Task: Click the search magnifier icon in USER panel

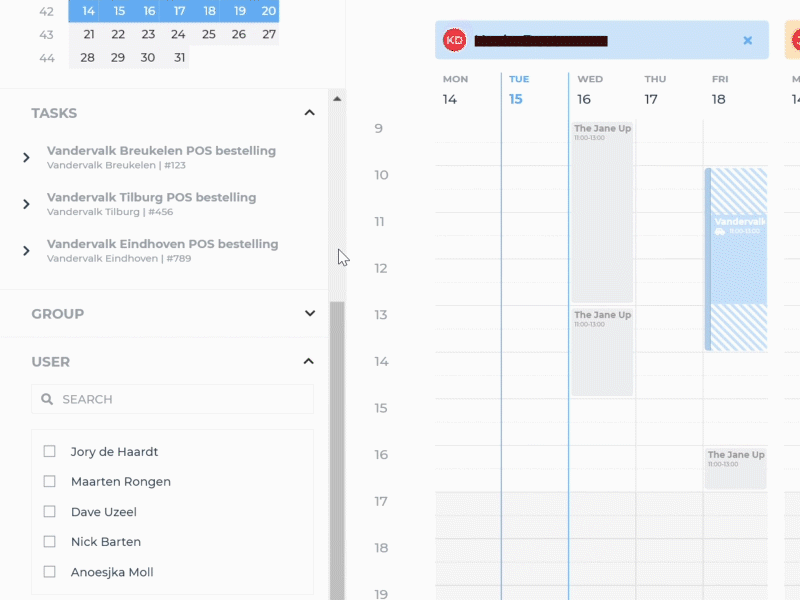Action: (47, 399)
